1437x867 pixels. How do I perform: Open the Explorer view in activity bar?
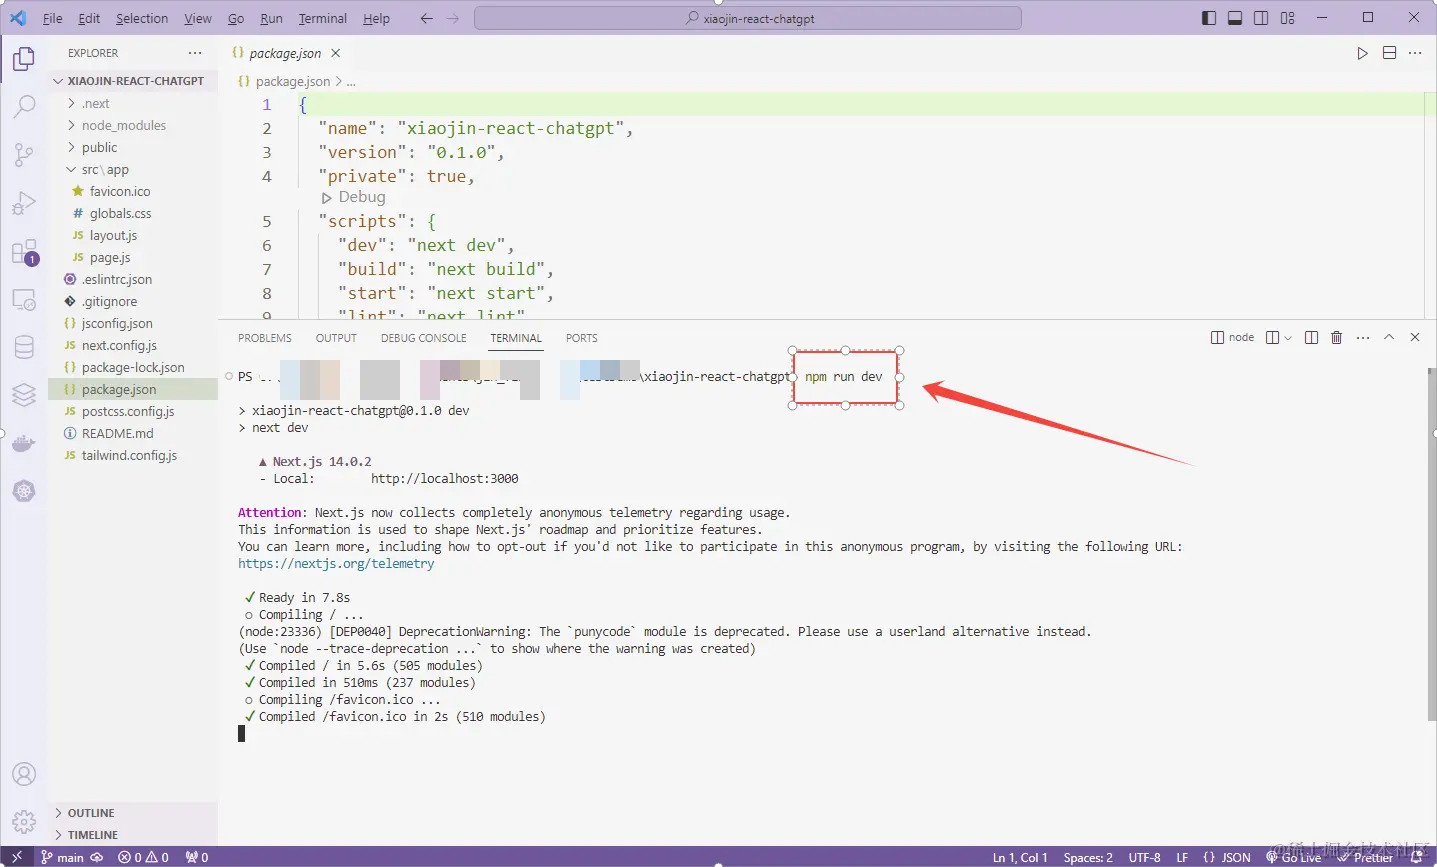coord(24,60)
